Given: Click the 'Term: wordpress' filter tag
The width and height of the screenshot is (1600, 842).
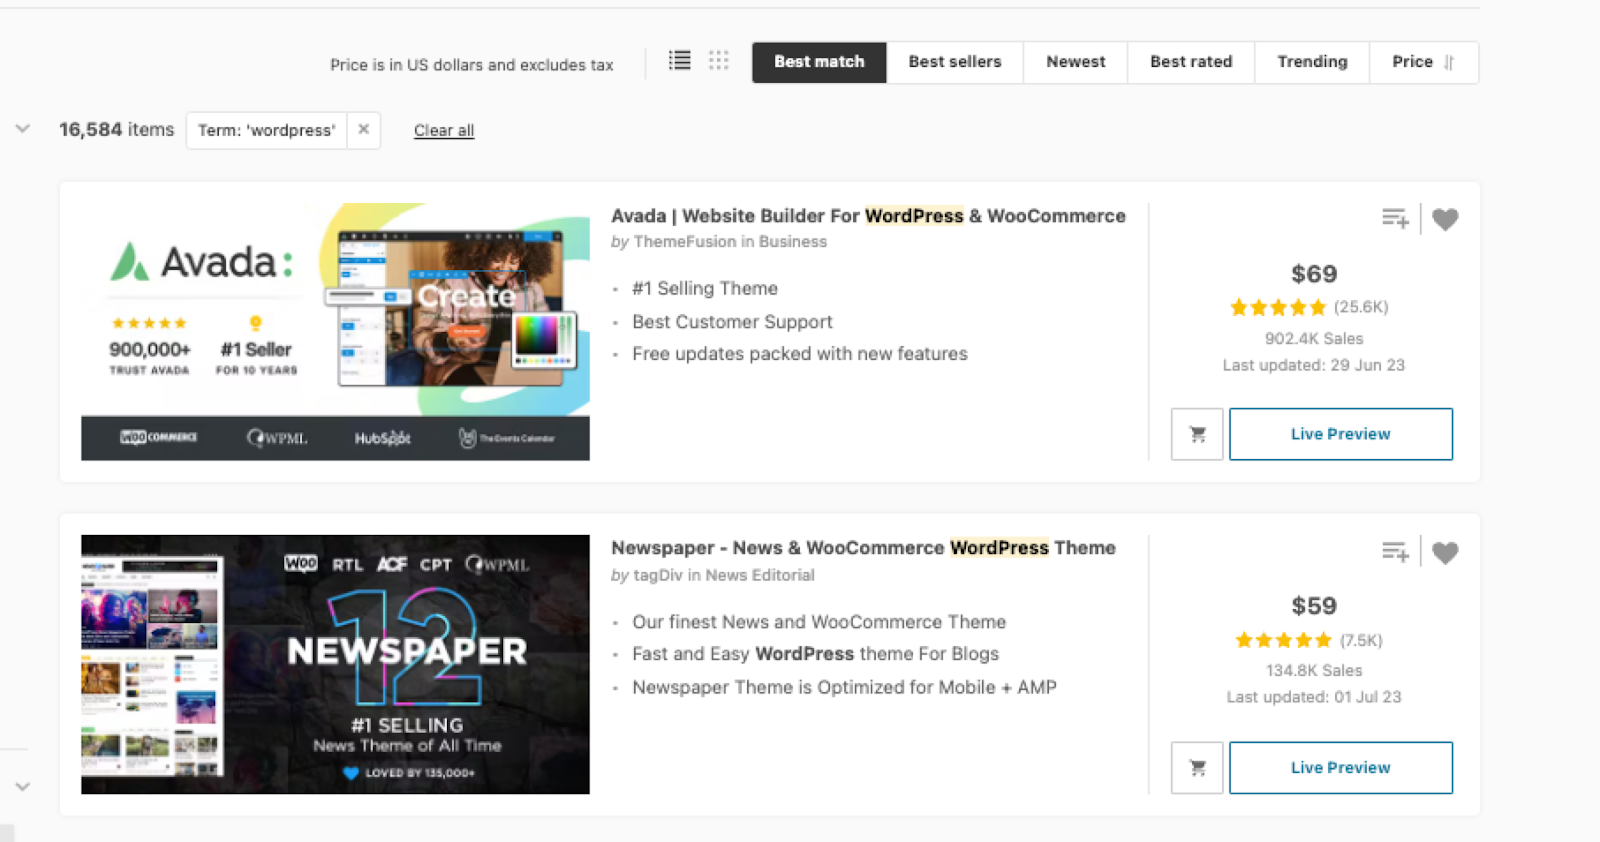Looking at the screenshot, I should pos(266,130).
